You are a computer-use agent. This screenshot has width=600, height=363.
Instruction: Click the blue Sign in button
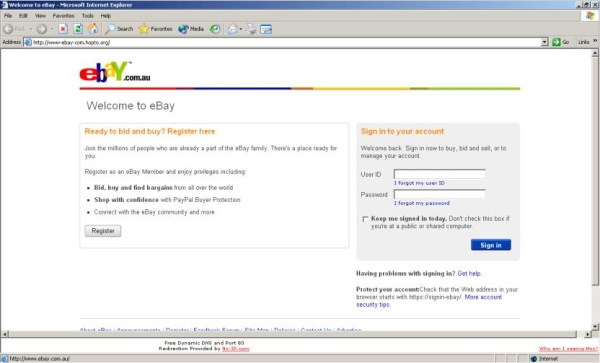pyautogui.click(x=491, y=245)
